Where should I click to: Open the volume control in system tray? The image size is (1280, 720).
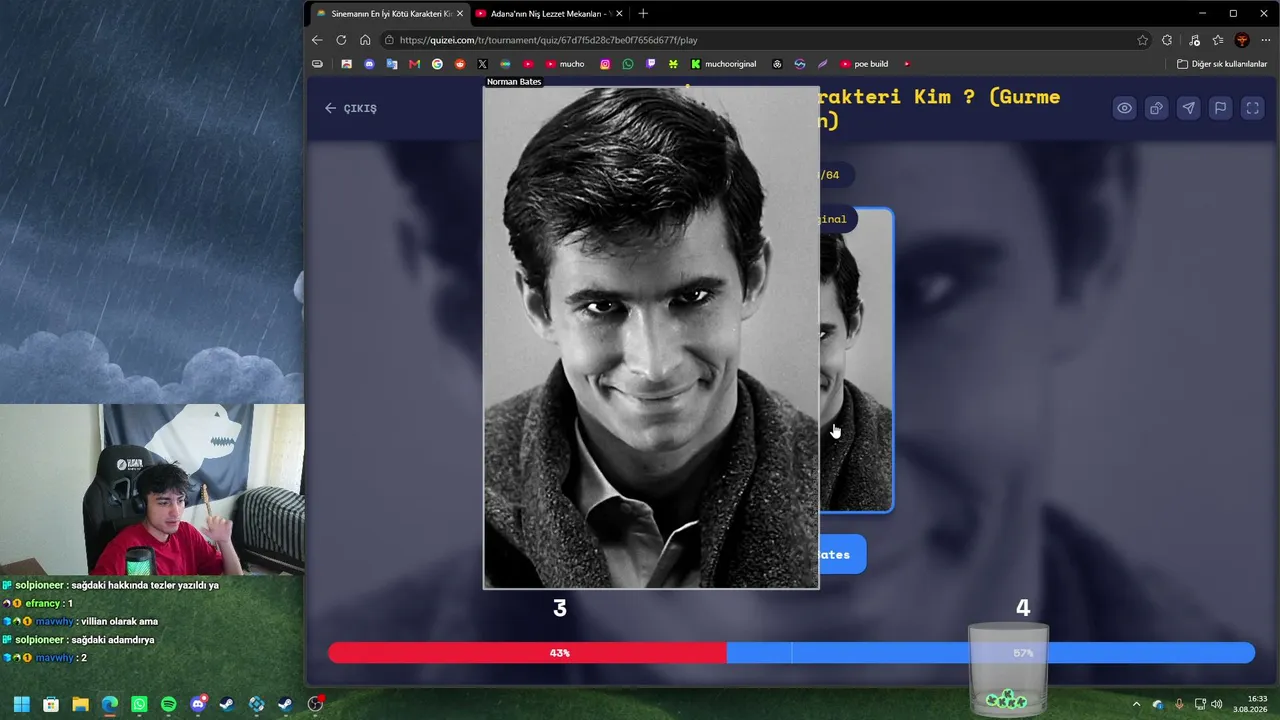1217,704
